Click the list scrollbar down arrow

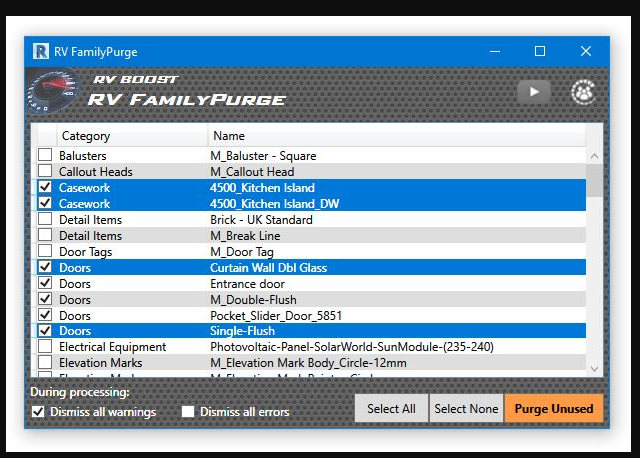click(x=594, y=369)
